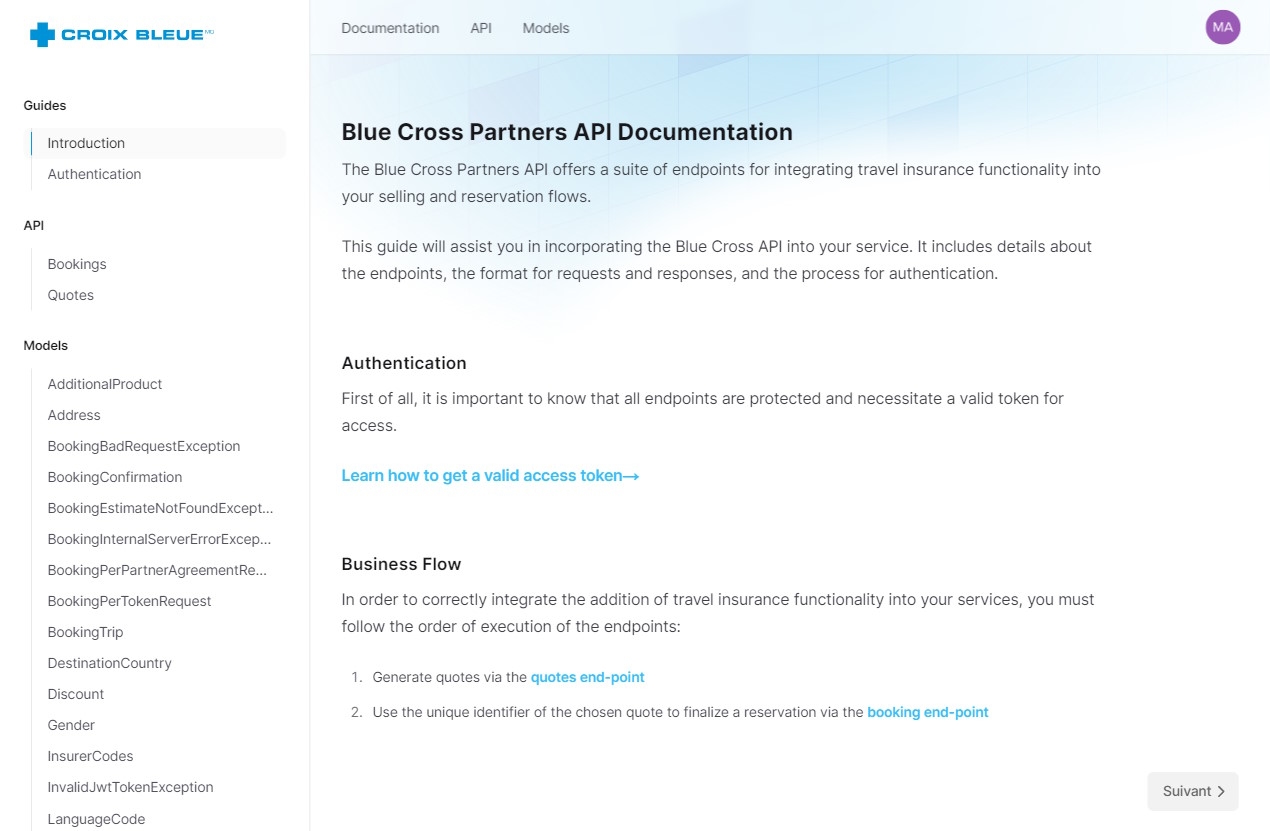Open the booking end-point link
Screen dimensions: 1270x831
click(927, 712)
